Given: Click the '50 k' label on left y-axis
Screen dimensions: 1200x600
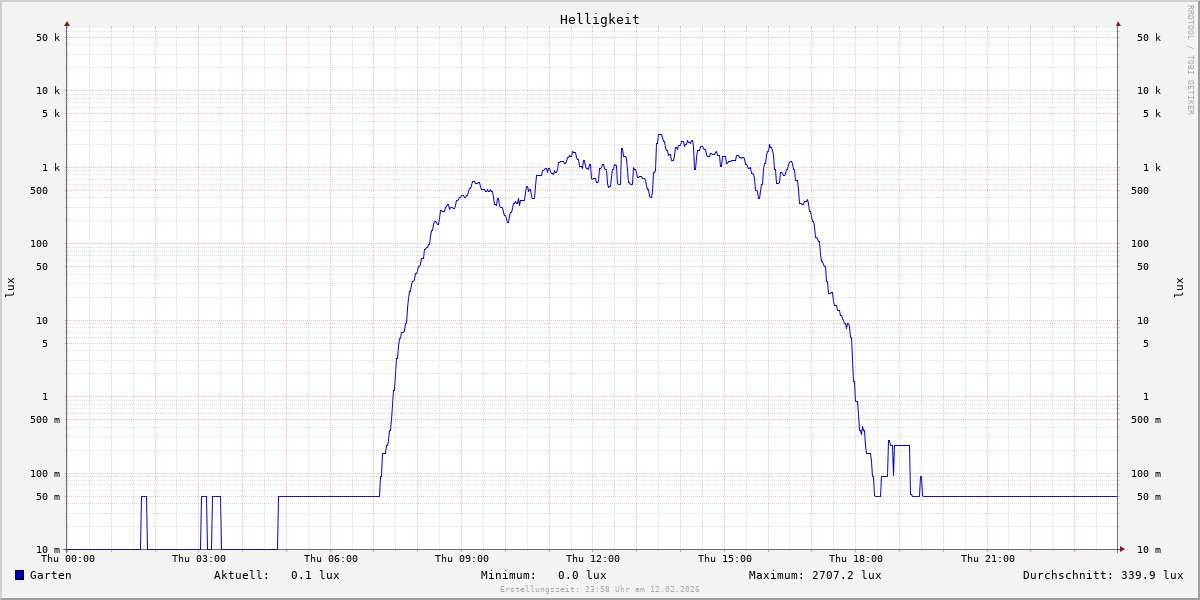Looking at the screenshot, I should [48, 38].
